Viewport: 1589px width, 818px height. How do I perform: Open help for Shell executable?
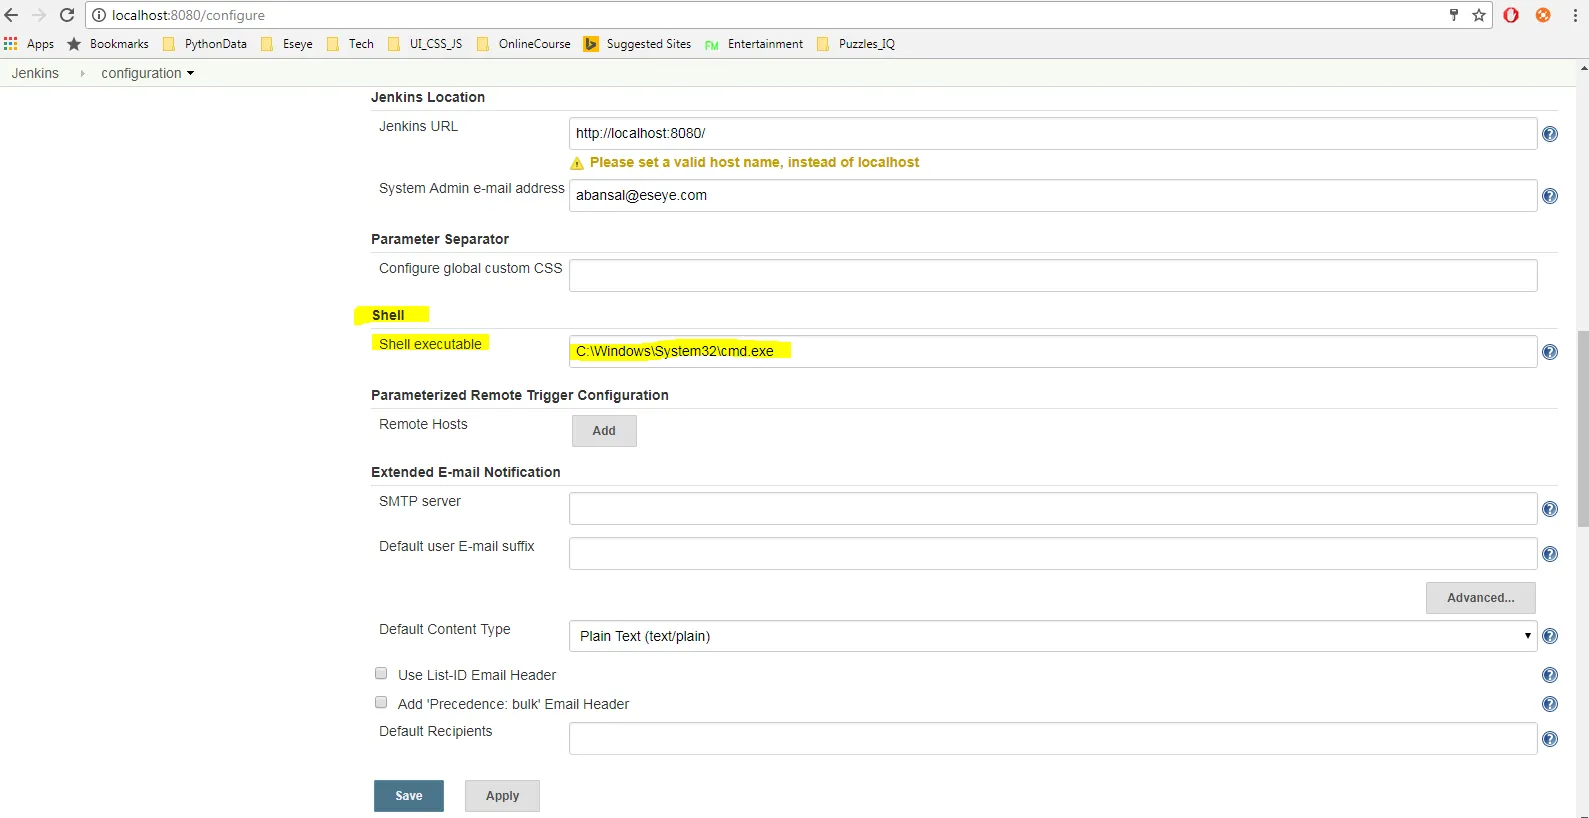1550,352
